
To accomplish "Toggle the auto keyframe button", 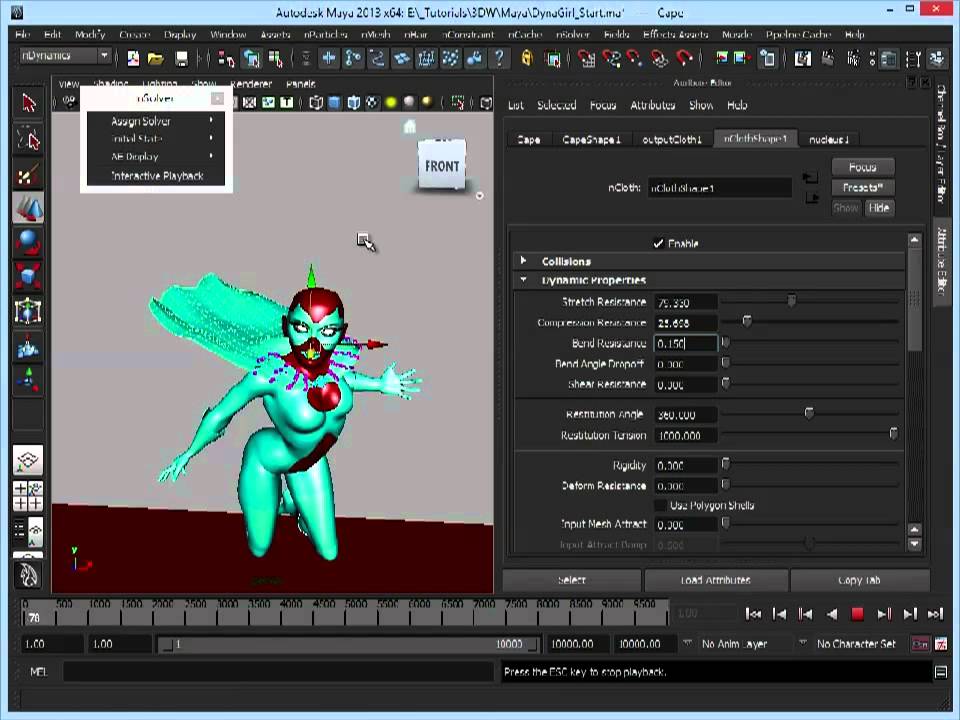I will tap(920, 644).
